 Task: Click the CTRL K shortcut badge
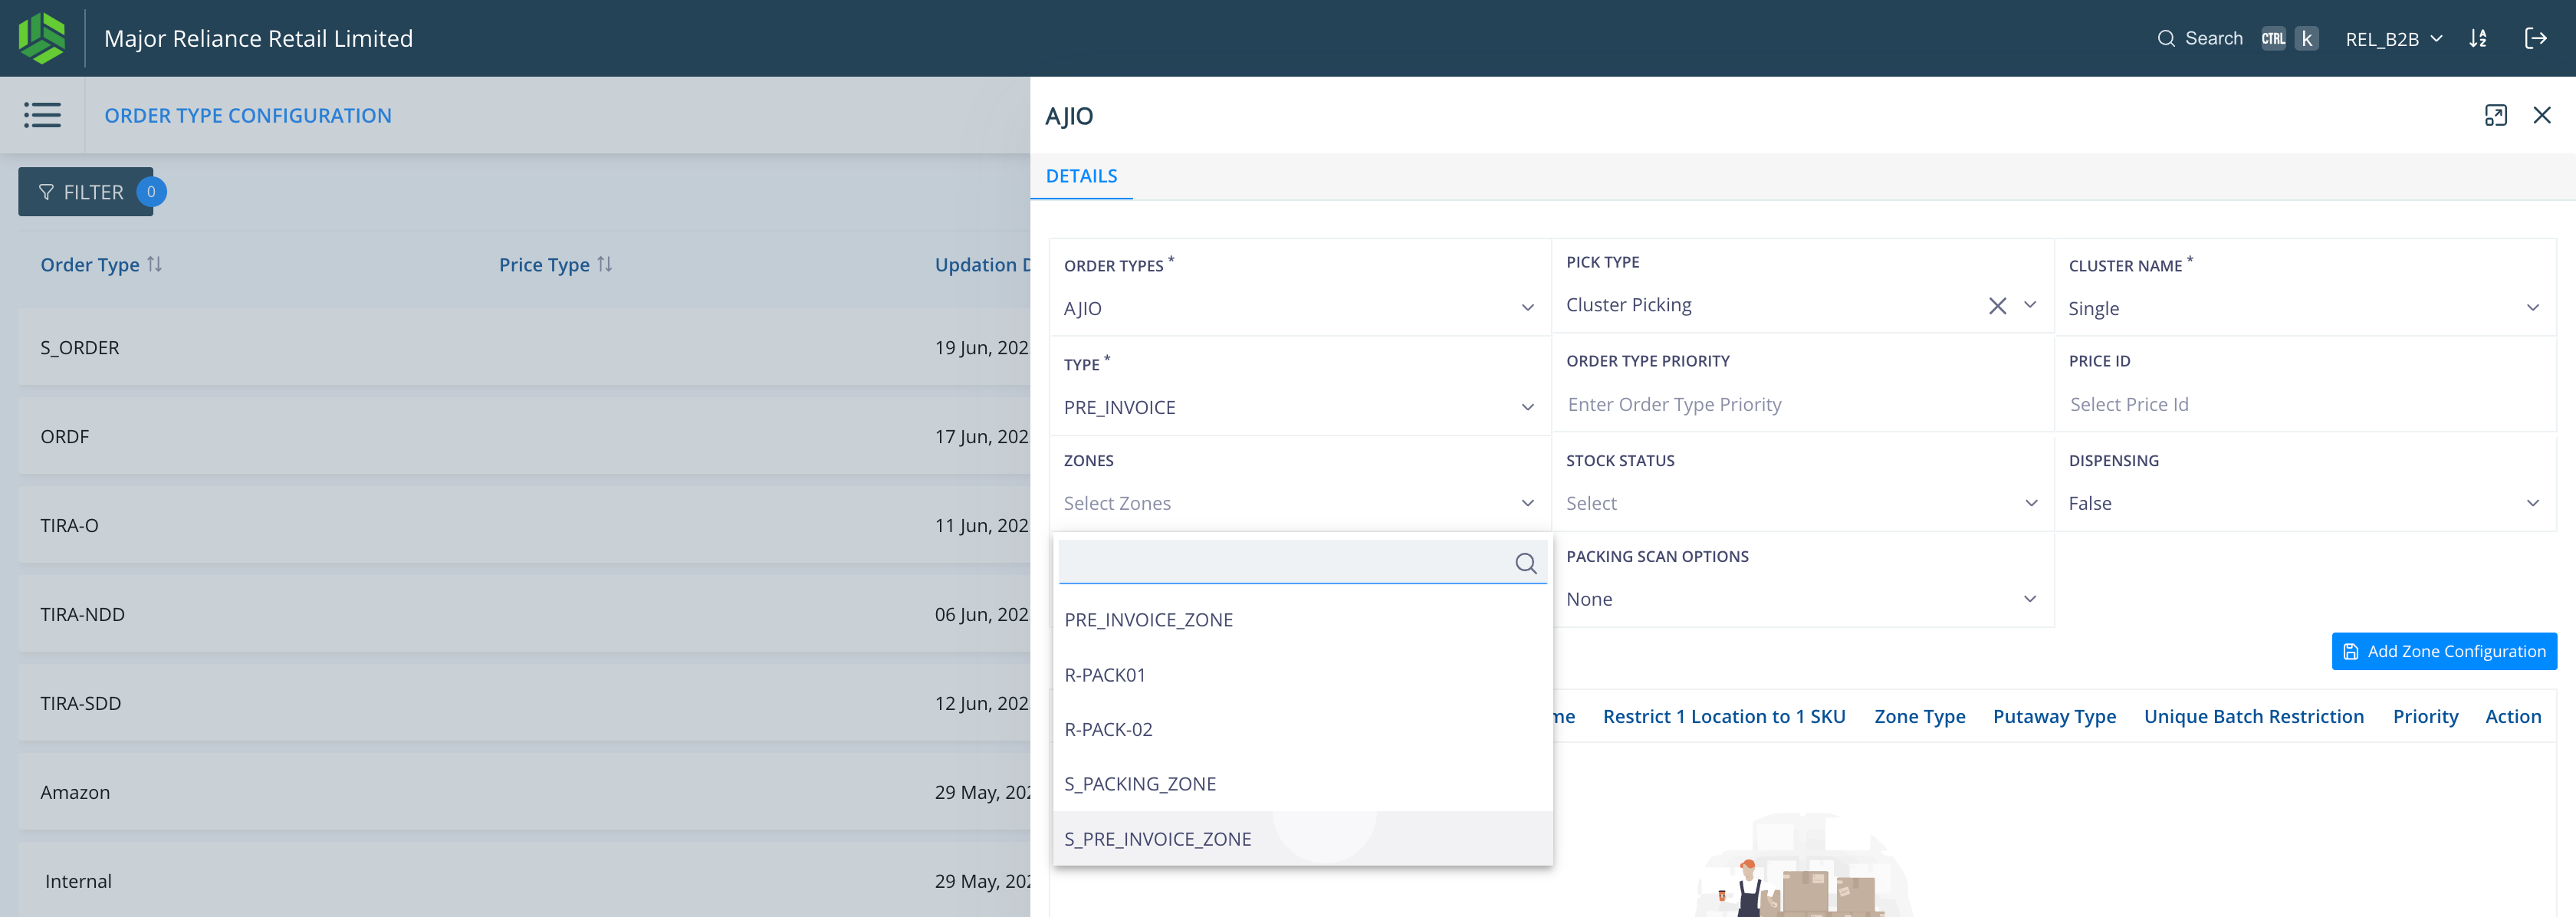pos(2289,39)
